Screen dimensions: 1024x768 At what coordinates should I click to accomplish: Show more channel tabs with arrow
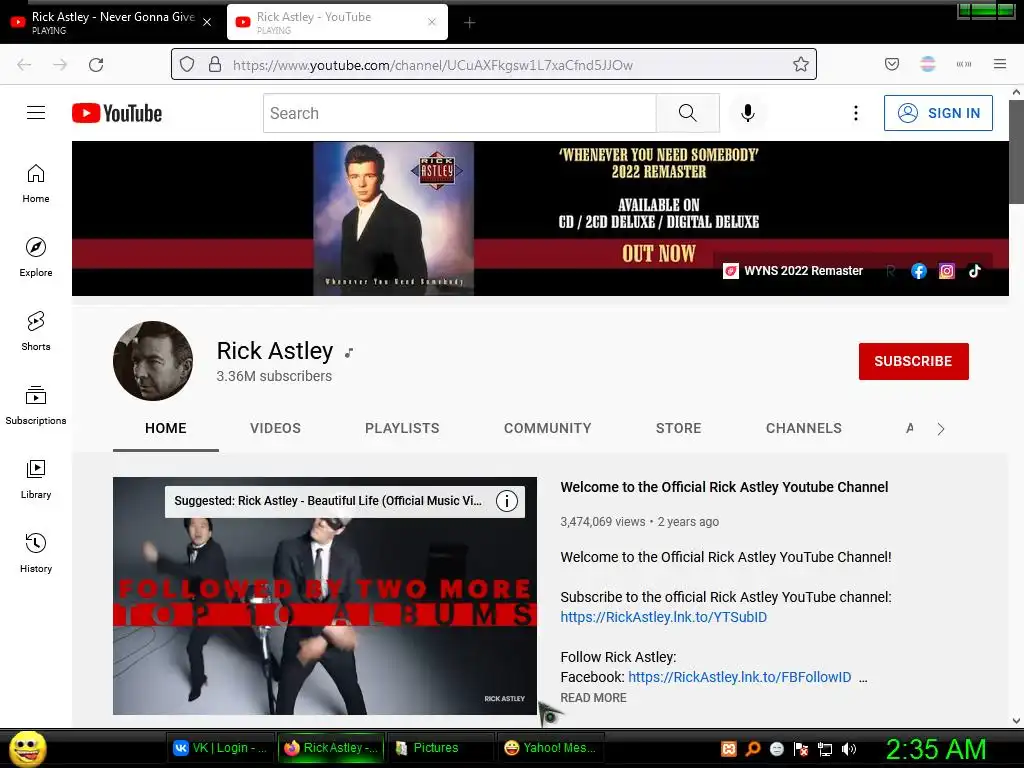tap(940, 429)
